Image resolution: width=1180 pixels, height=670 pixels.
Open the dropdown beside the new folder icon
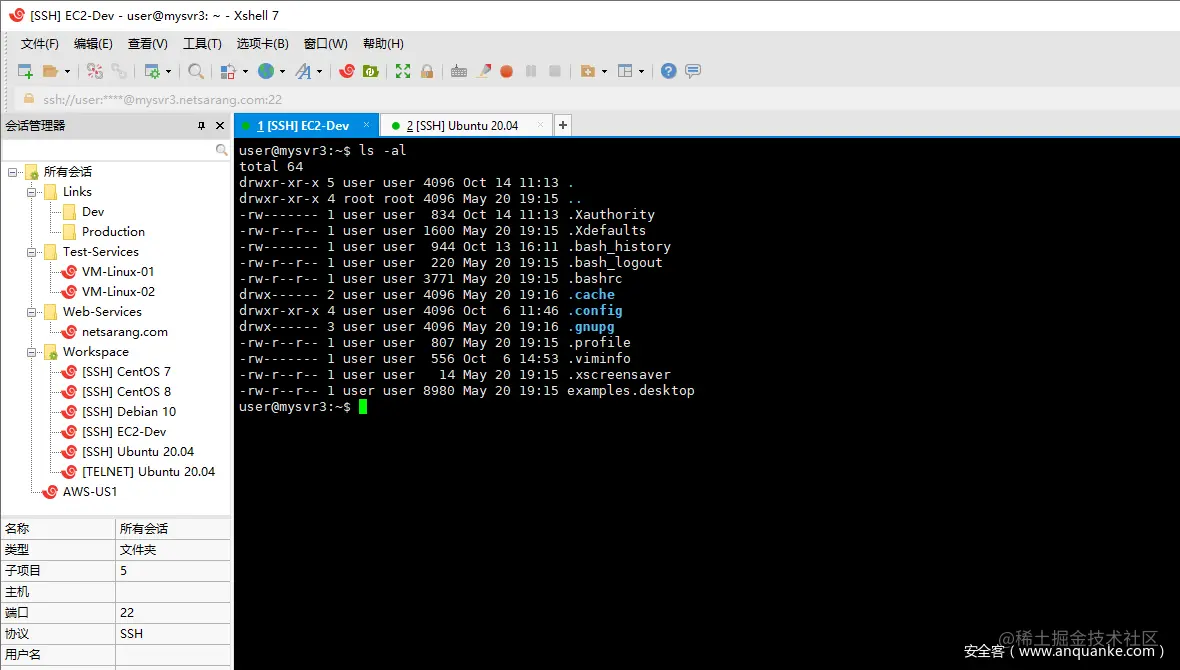coord(604,72)
